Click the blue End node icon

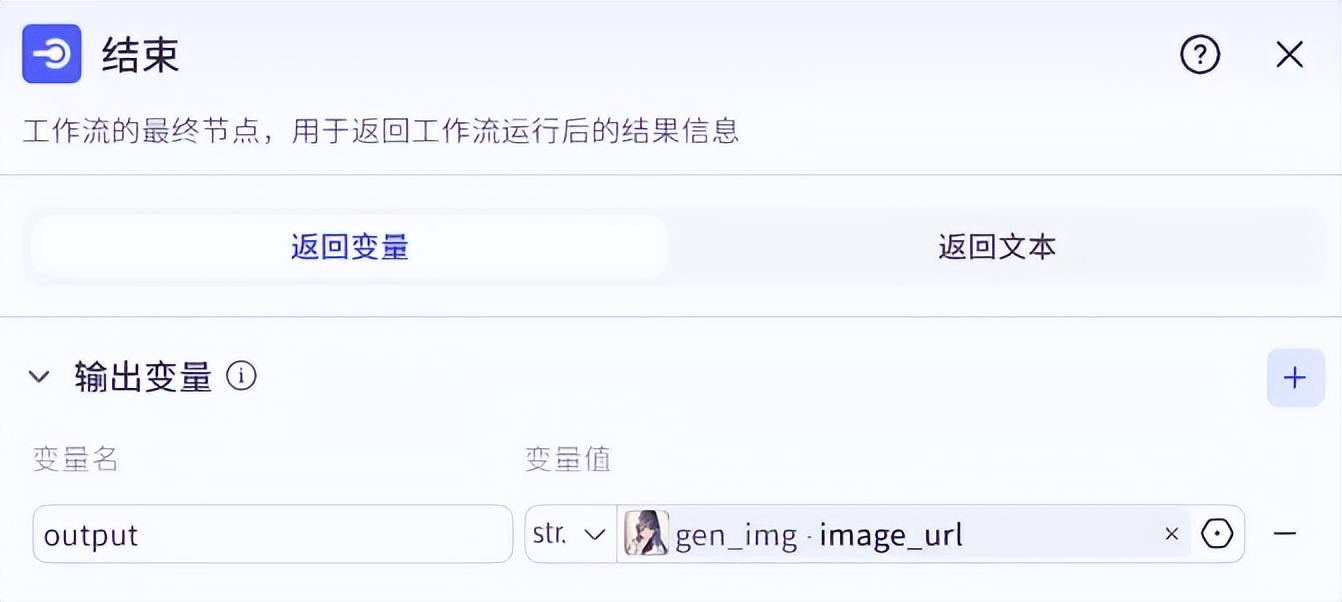pos(52,54)
